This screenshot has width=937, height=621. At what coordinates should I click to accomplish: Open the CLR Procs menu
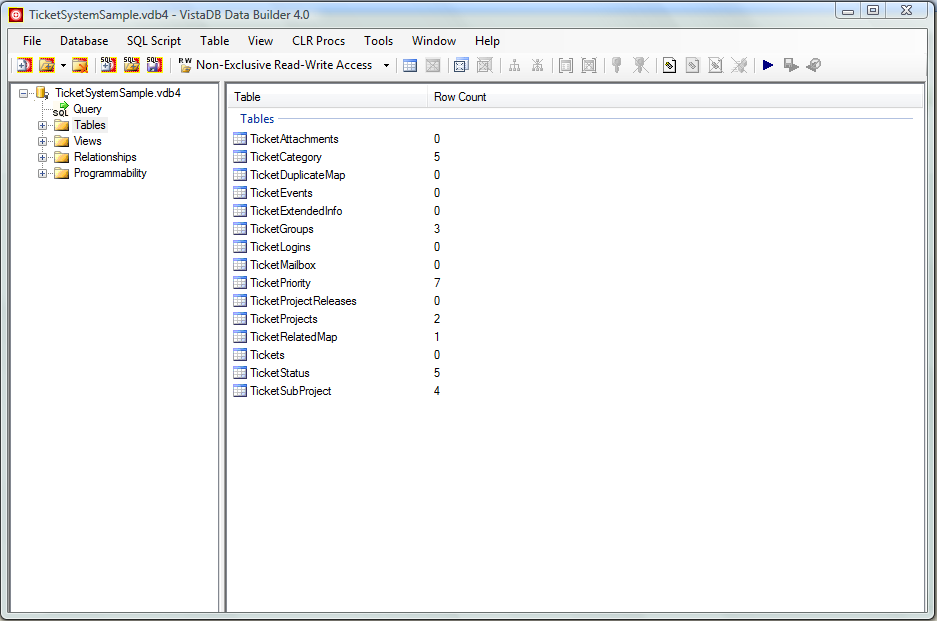[x=318, y=41]
